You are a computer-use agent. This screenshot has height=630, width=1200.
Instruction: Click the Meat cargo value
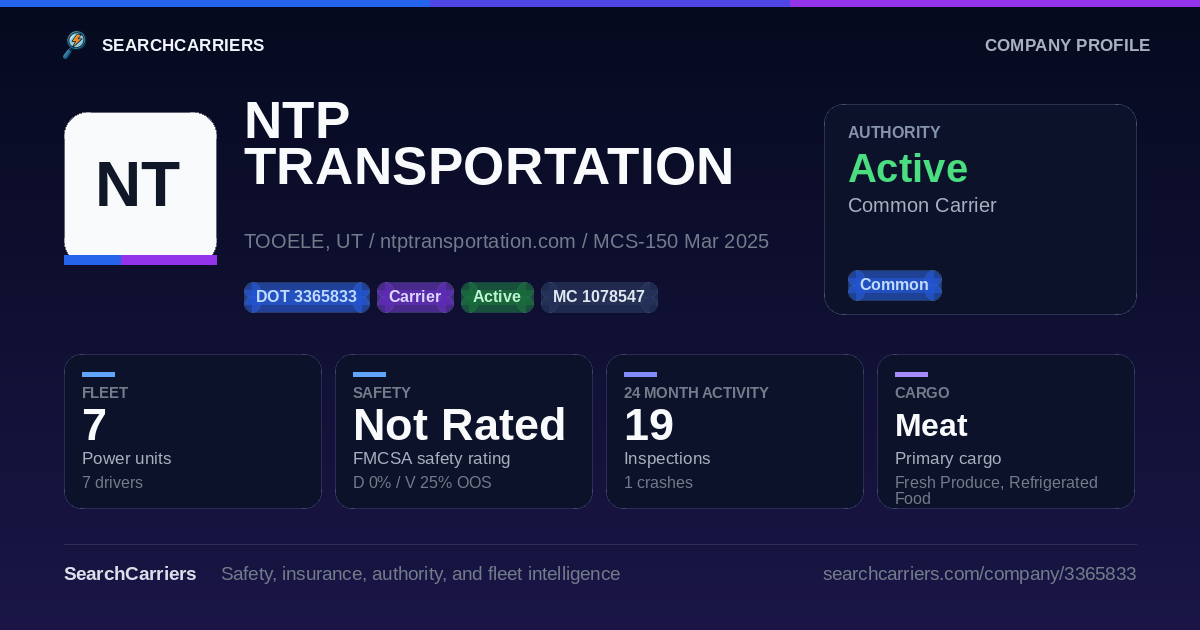point(931,426)
